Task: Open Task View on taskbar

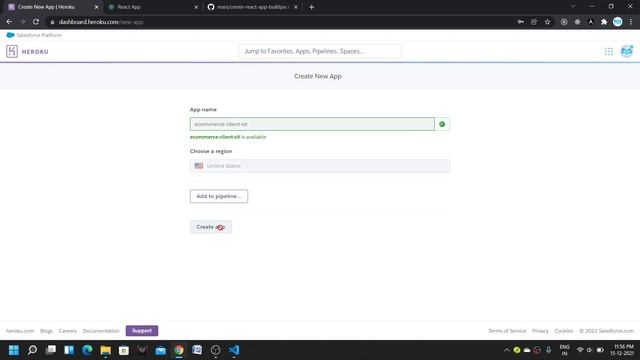Action: click(51, 350)
